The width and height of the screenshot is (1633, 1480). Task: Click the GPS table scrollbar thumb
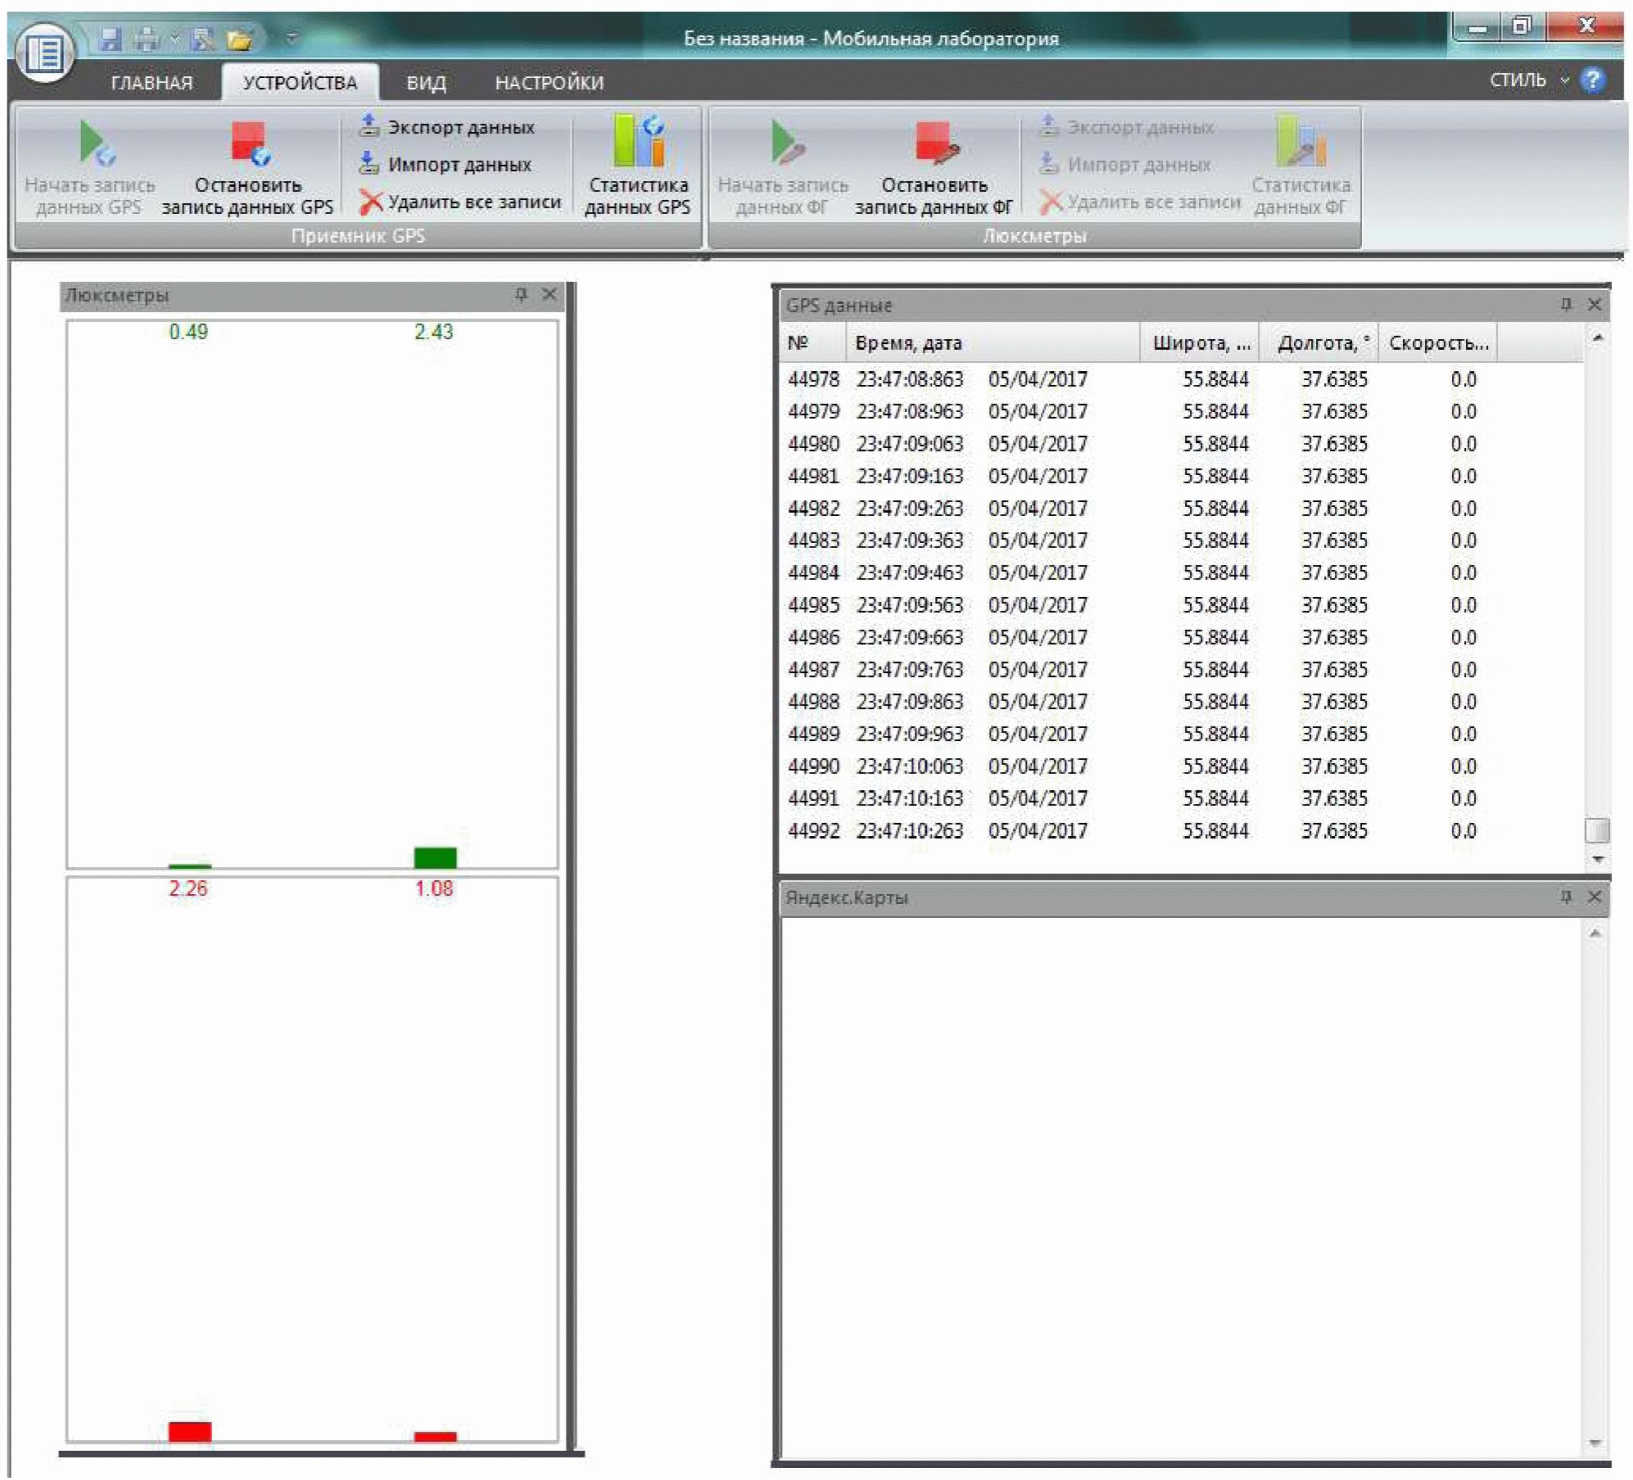tap(1597, 830)
